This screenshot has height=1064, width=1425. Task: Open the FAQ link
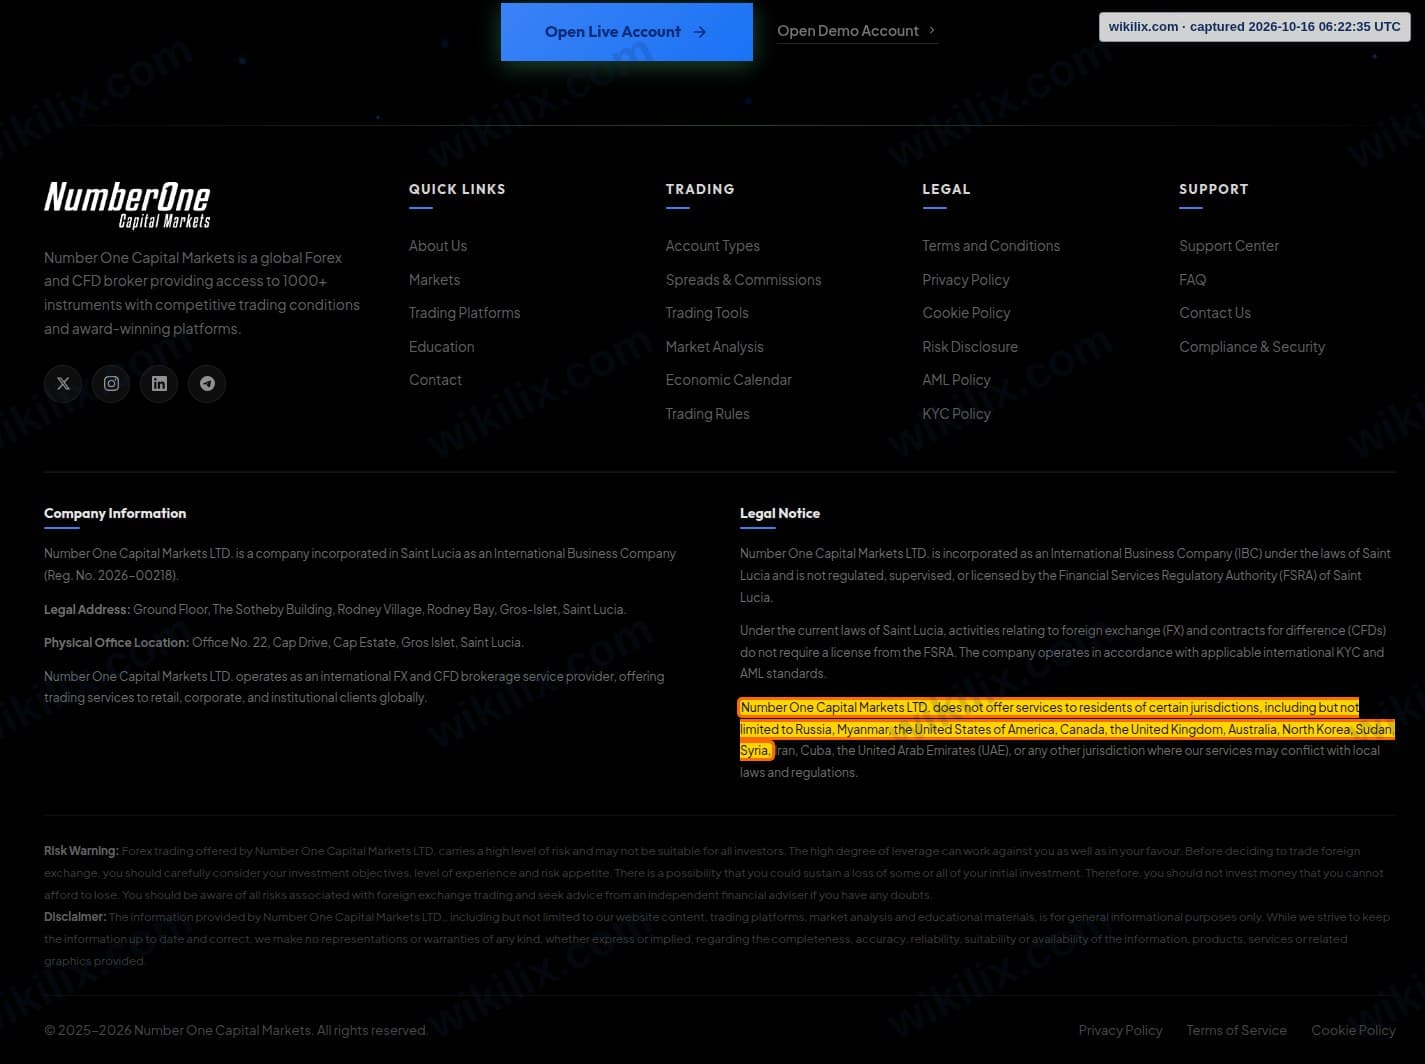(x=1192, y=280)
